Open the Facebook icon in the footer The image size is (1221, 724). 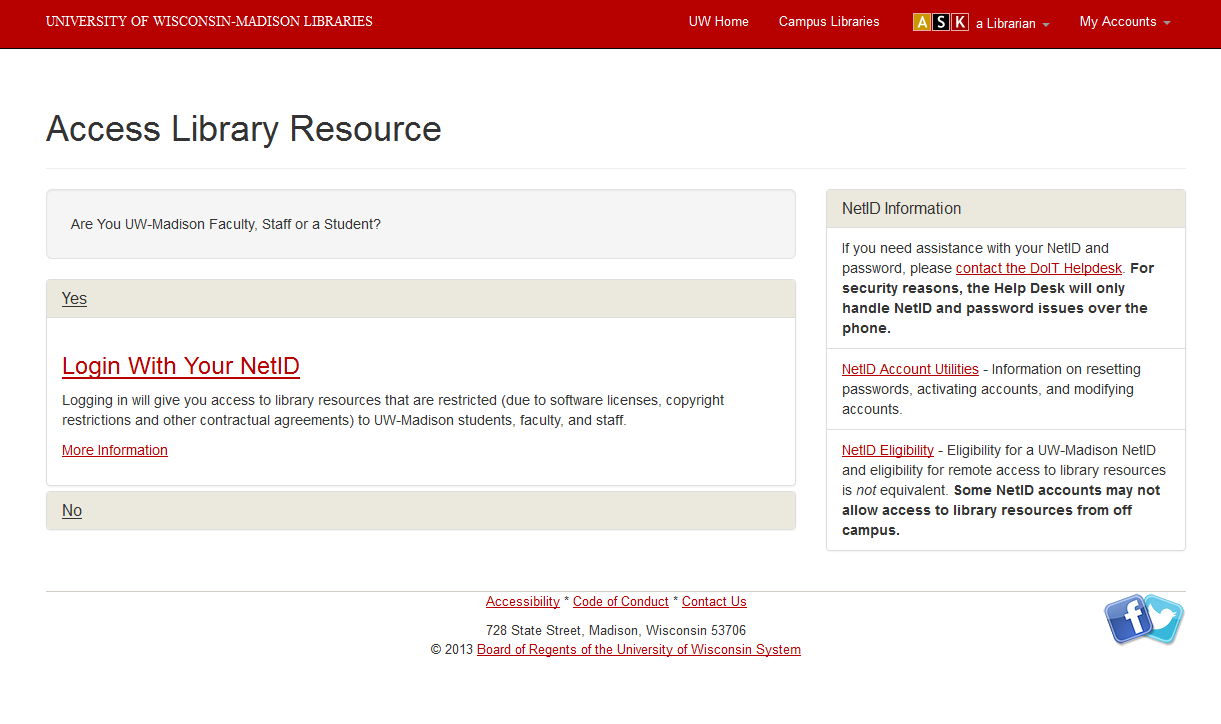coord(1128,620)
